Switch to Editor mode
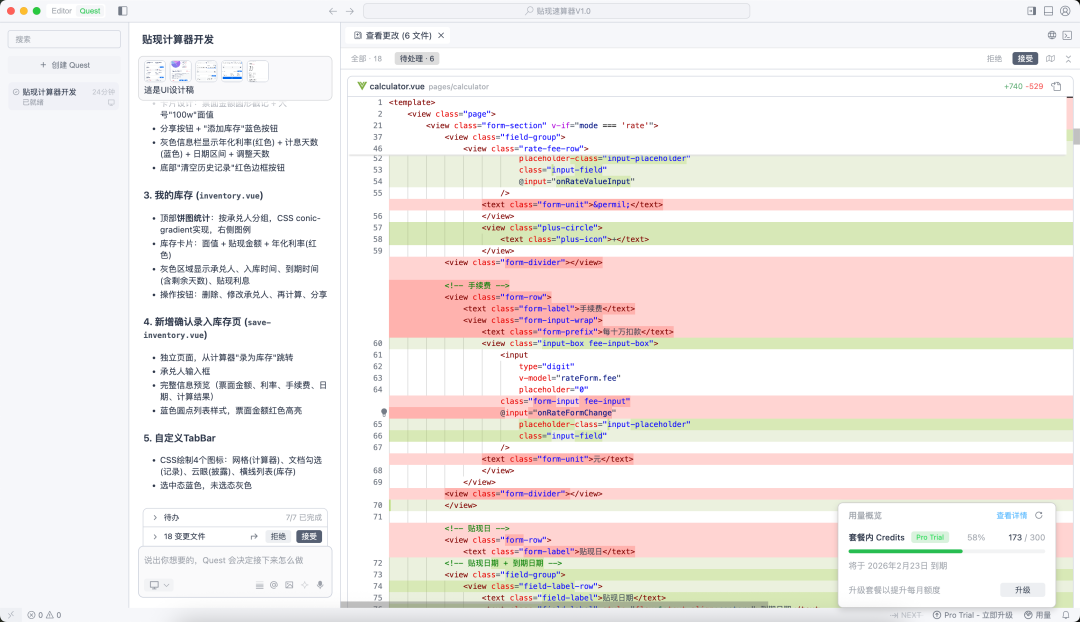 [x=61, y=11]
